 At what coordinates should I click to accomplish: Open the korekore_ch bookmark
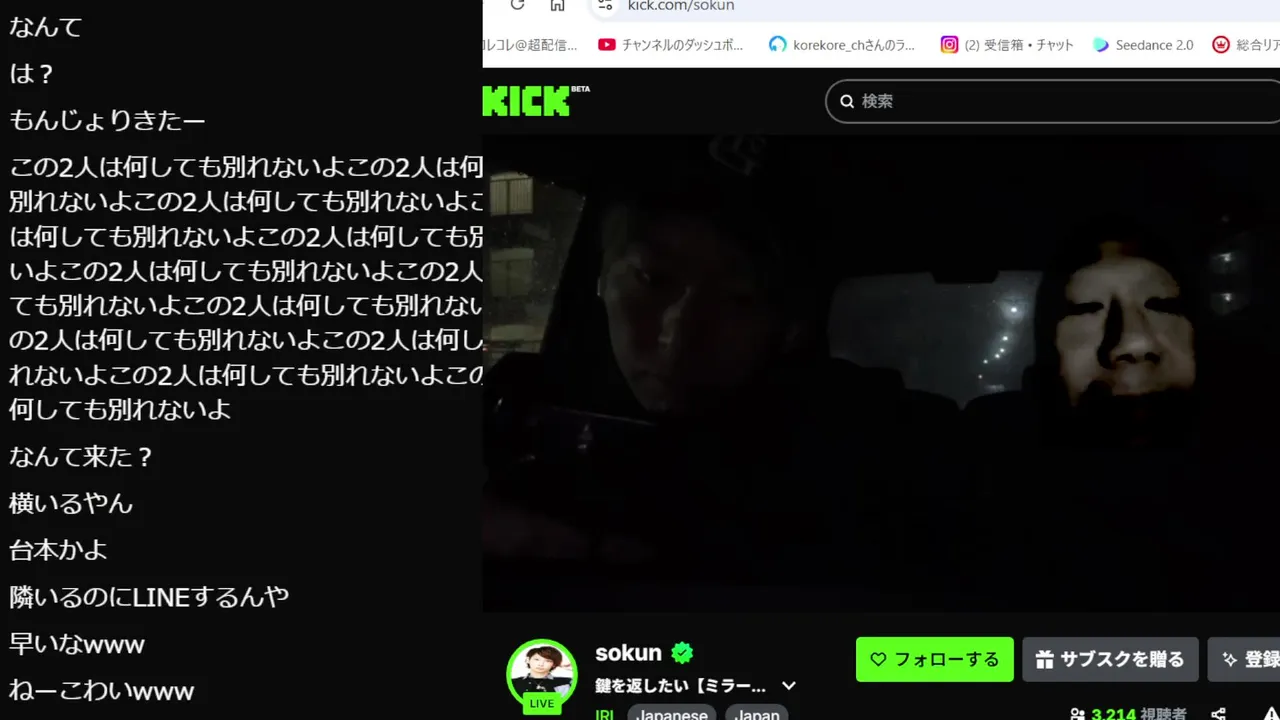[841, 45]
